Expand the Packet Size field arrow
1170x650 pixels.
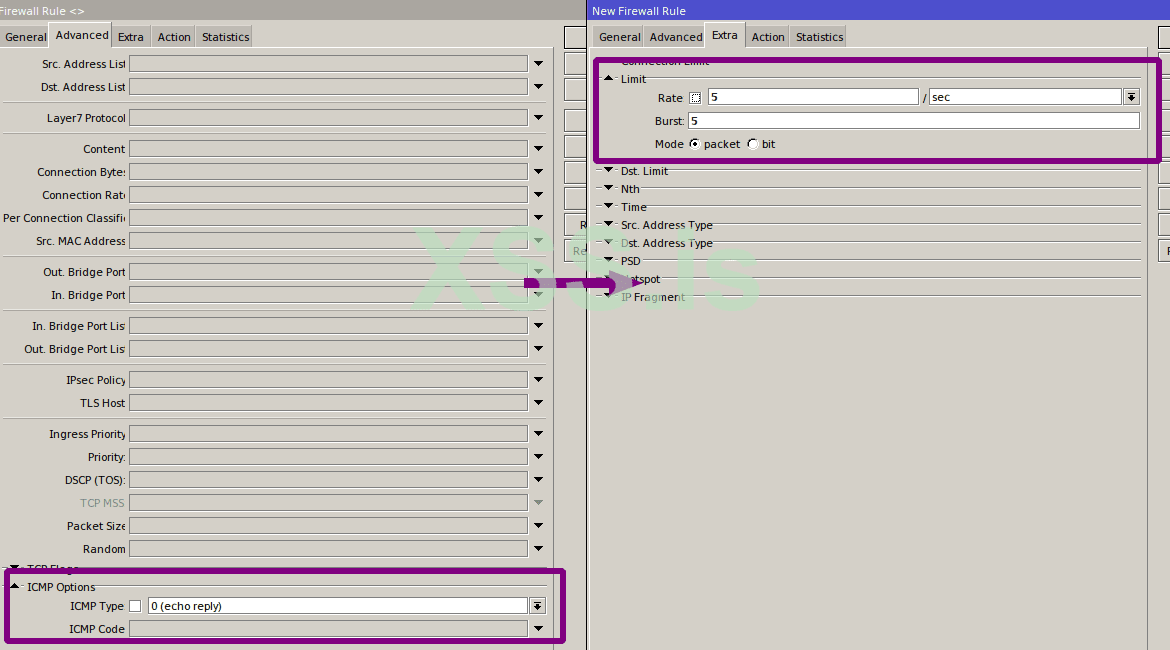[538, 526]
